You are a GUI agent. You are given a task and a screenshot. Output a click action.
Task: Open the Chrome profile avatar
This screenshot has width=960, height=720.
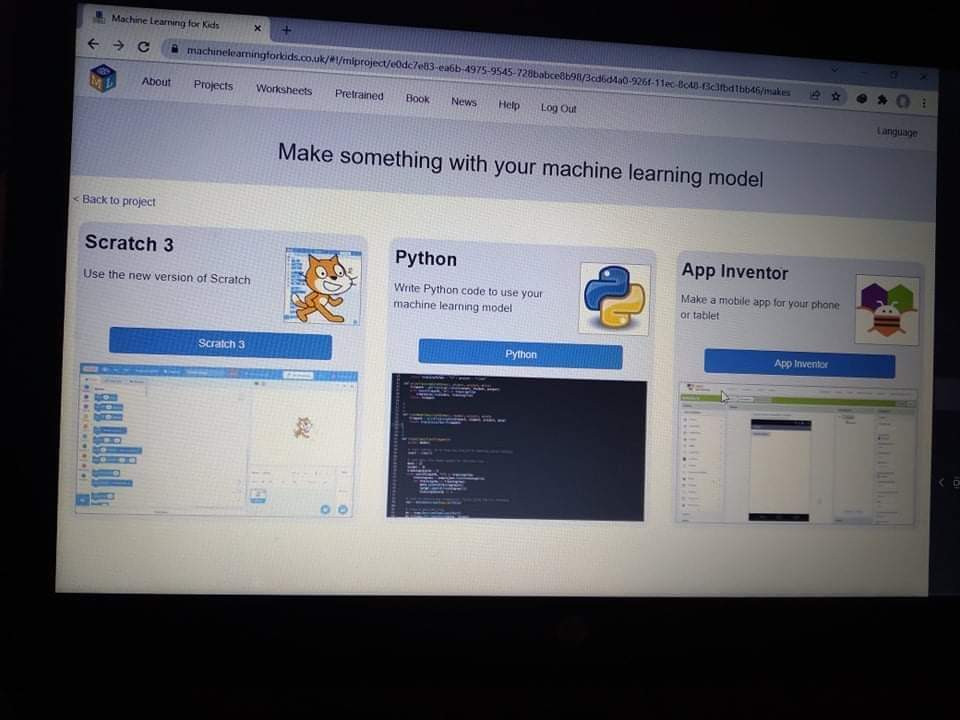pyautogui.click(x=903, y=101)
